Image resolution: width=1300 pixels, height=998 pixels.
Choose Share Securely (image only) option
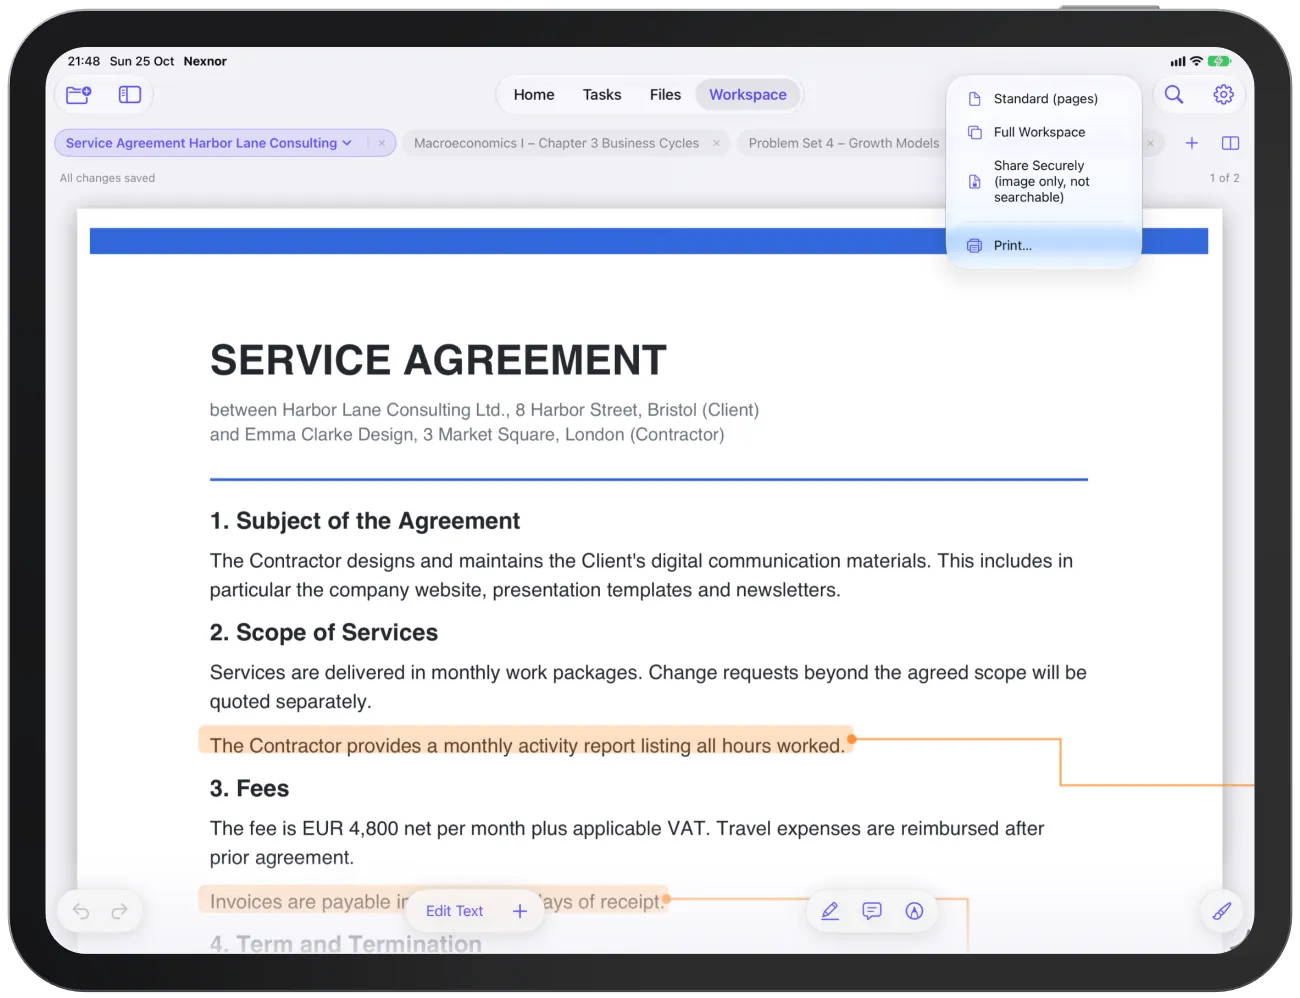pos(1044,182)
